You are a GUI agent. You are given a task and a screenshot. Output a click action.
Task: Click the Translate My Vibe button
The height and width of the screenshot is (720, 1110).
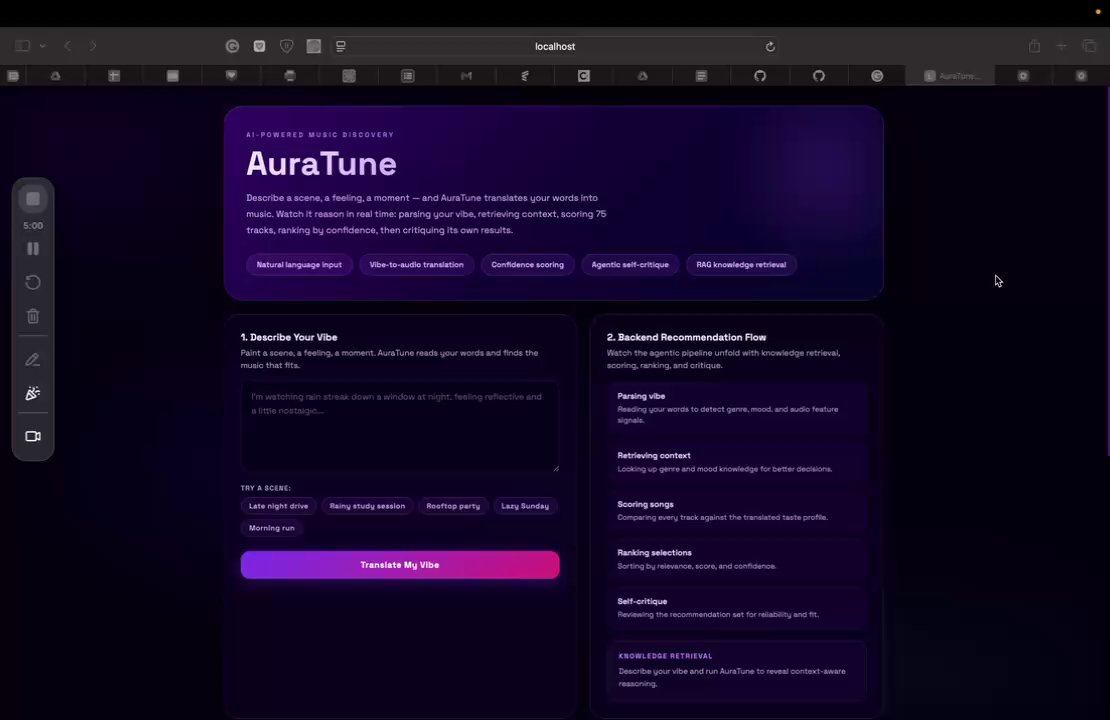click(x=400, y=565)
